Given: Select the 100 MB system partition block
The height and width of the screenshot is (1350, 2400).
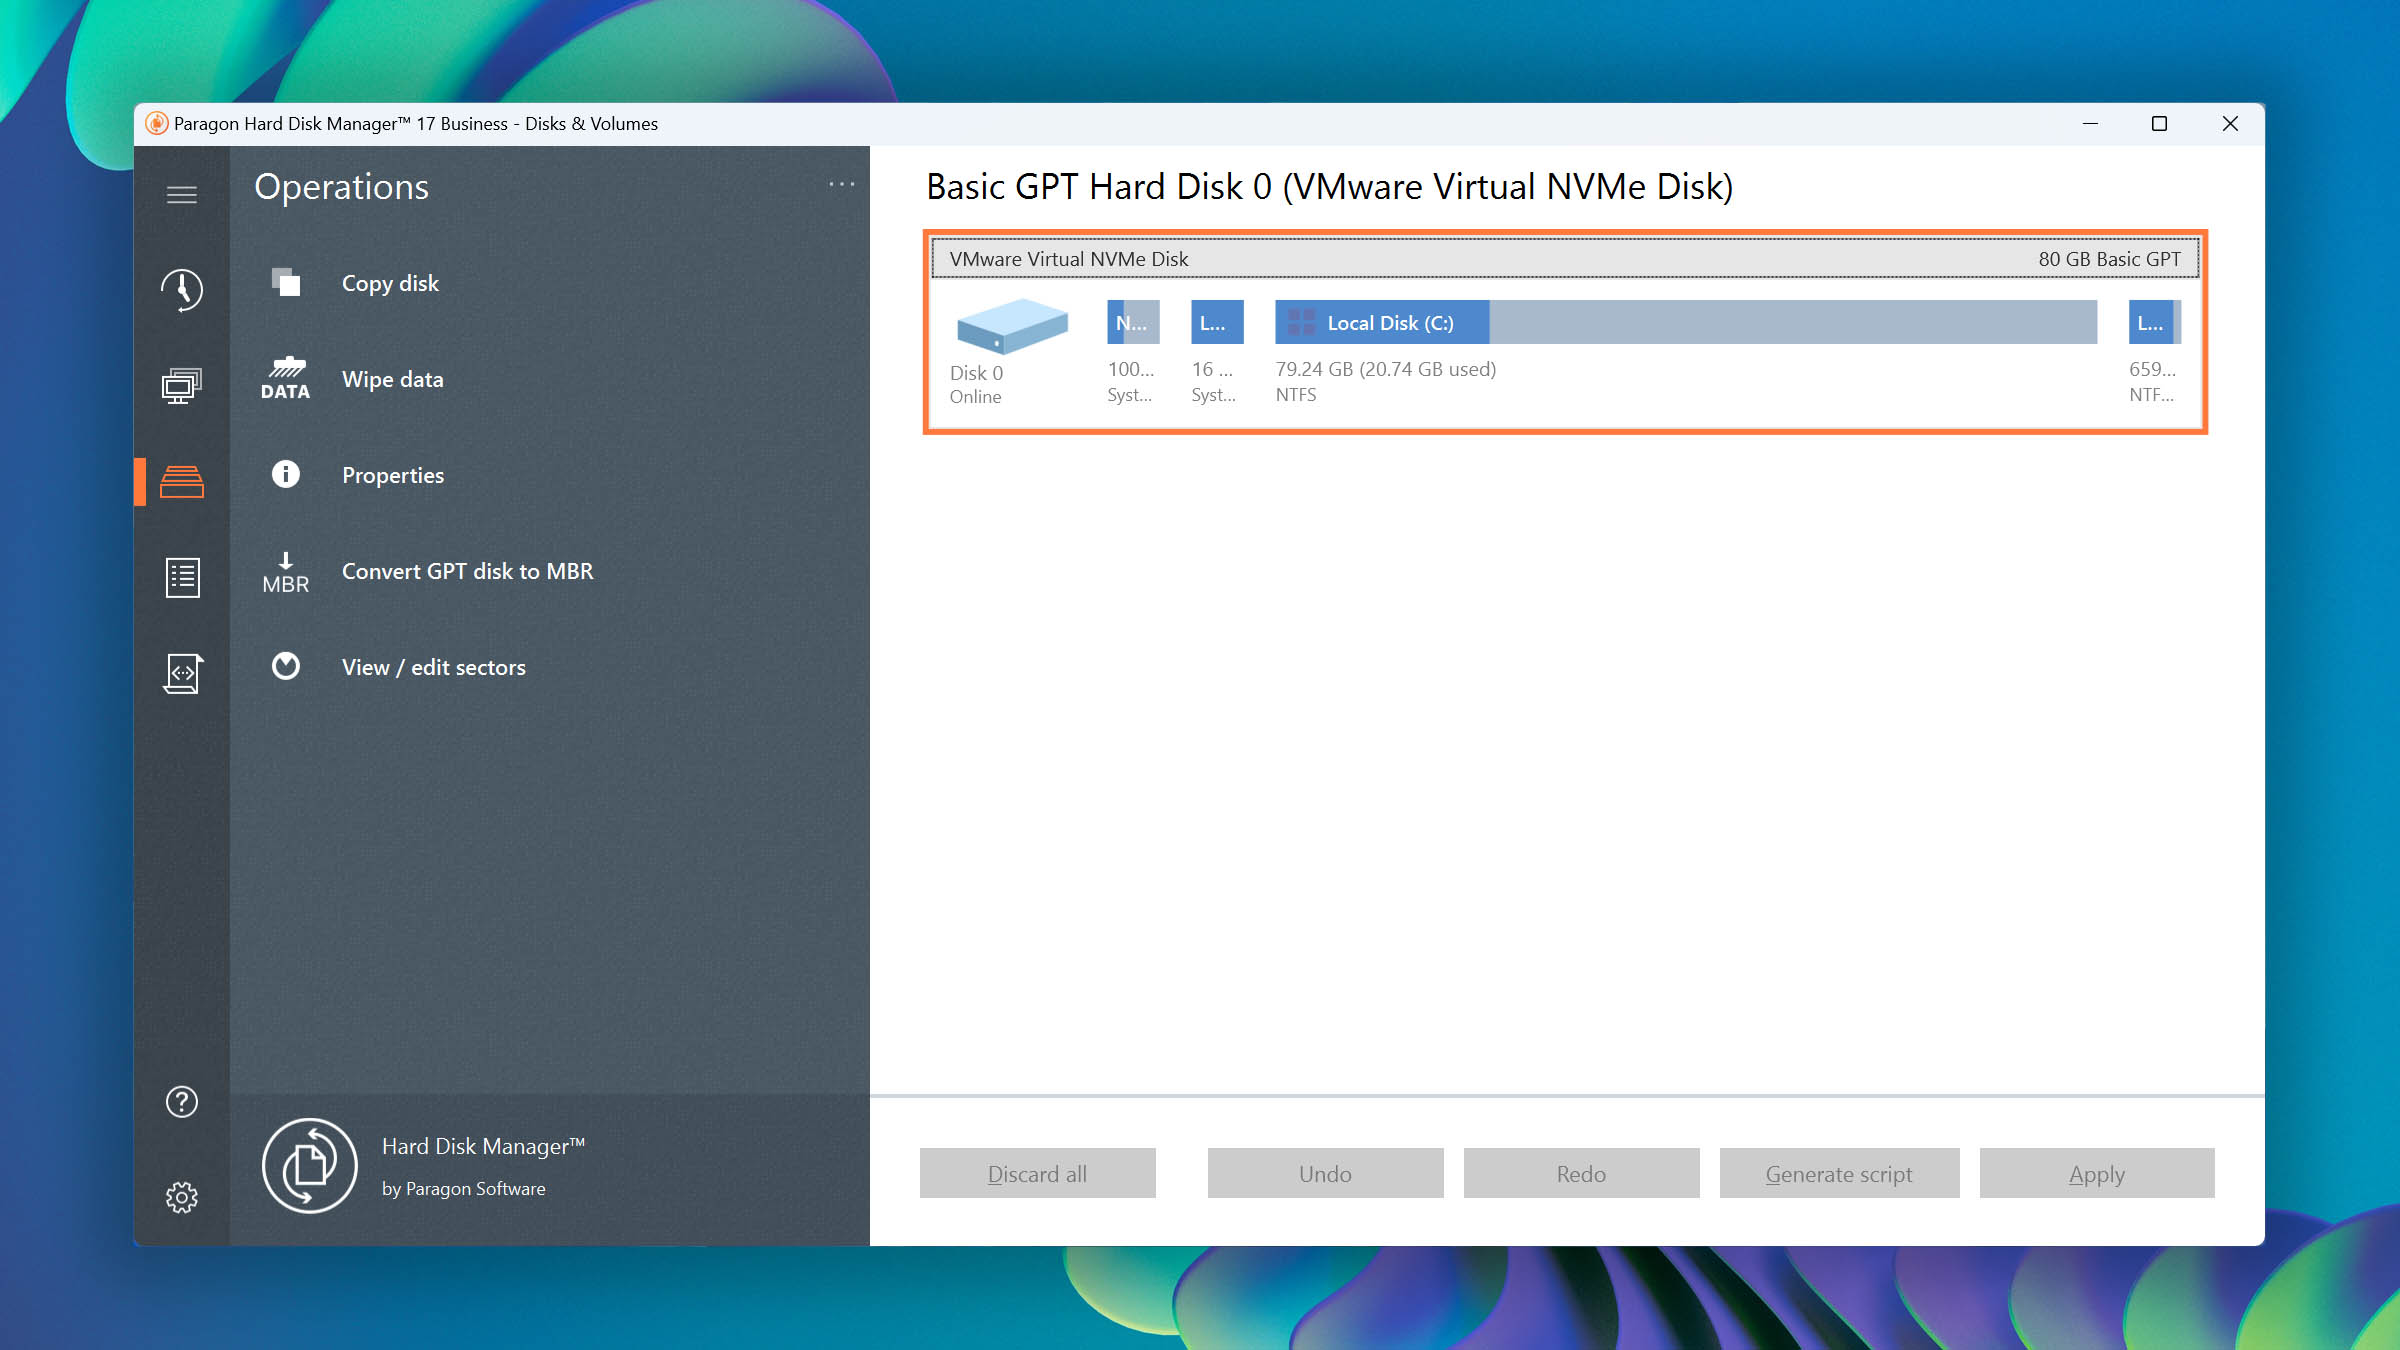Looking at the screenshot, I should click(x=1133, y=322).
